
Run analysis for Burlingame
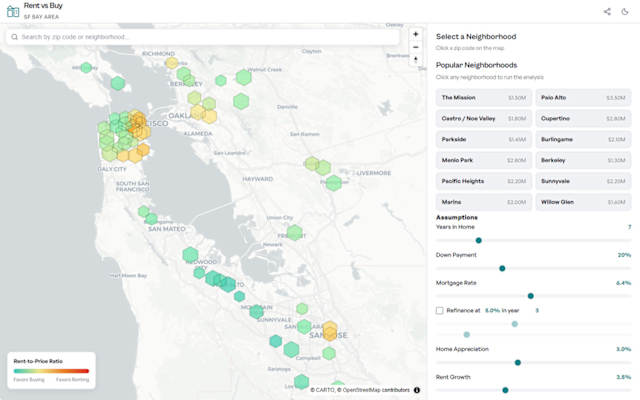[x=583, y=140]
